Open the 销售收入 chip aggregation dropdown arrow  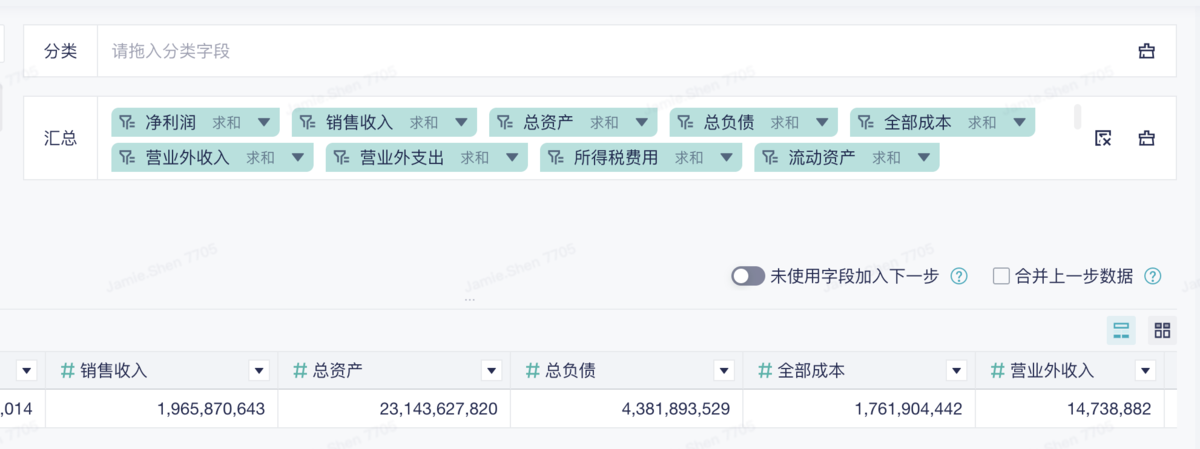[x=461, y=123]
